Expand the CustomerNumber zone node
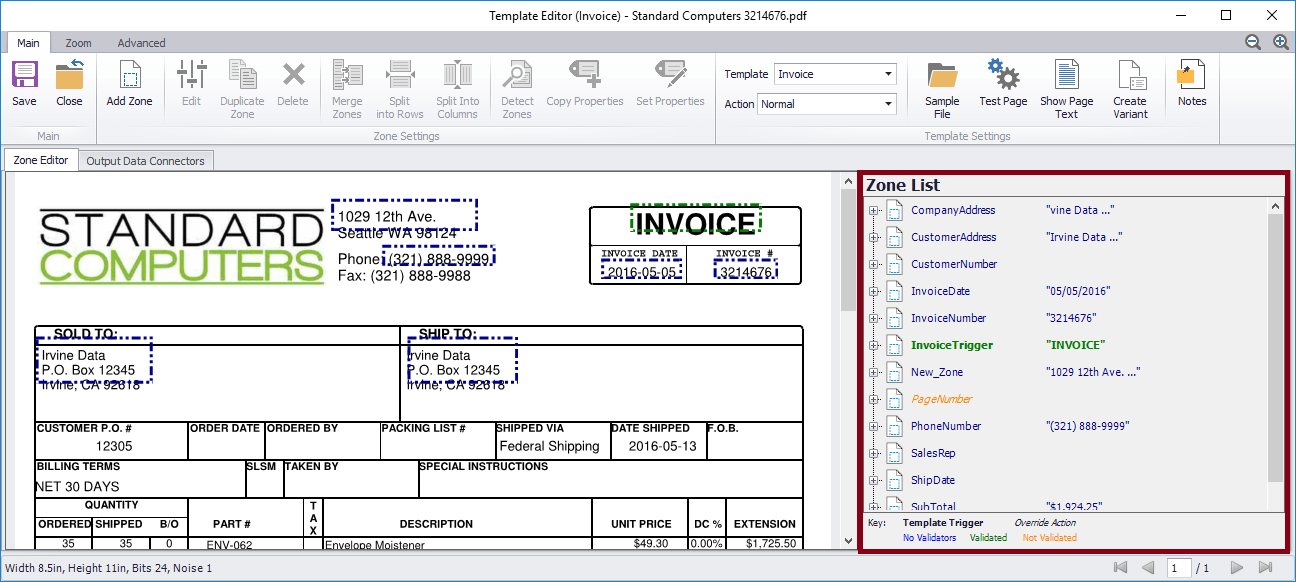 873,265
